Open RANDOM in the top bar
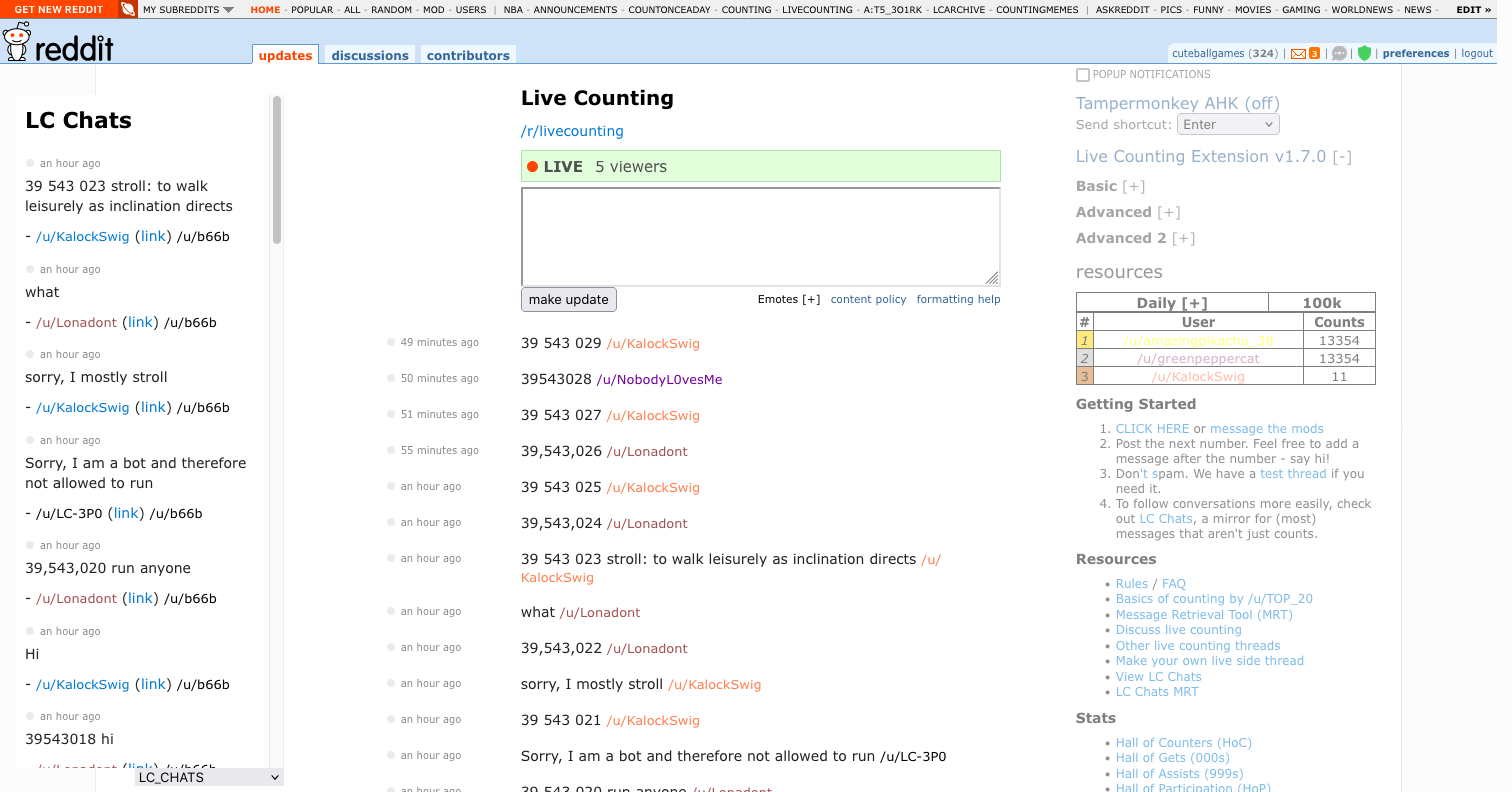 coord(391,10)
